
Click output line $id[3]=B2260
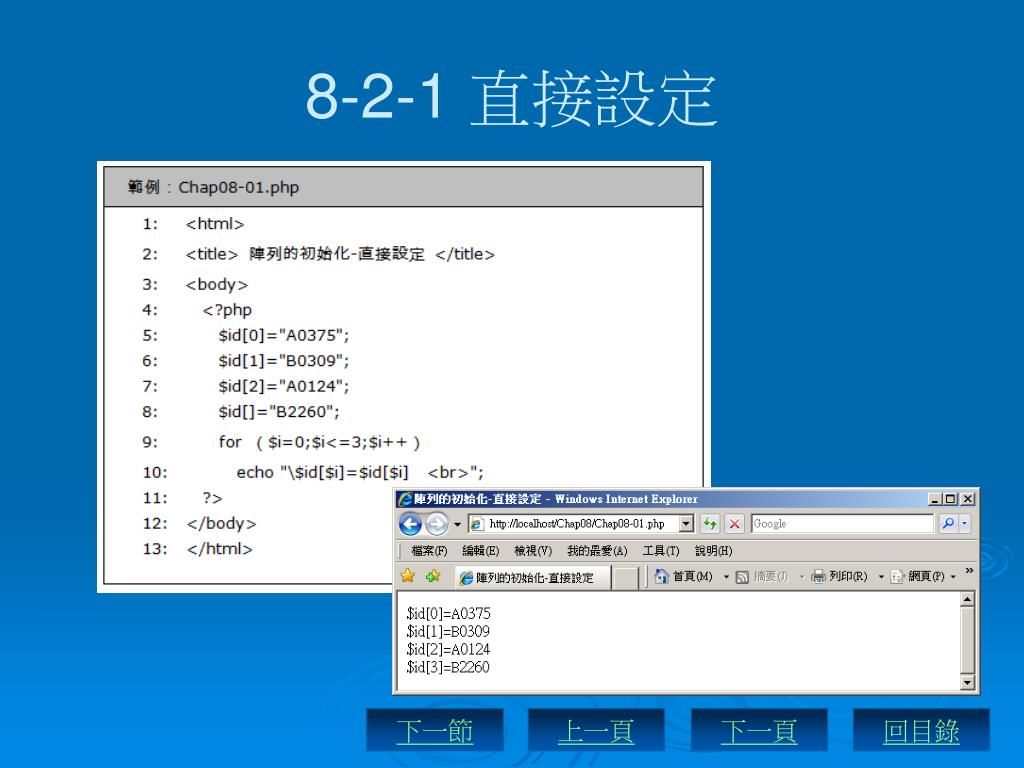point(448,667)
